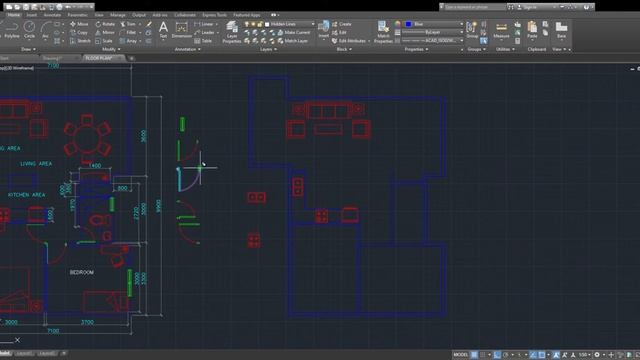Screen dimensions: 640x360
Task: Open the Output ribbon tab
Action: [139, 15]
